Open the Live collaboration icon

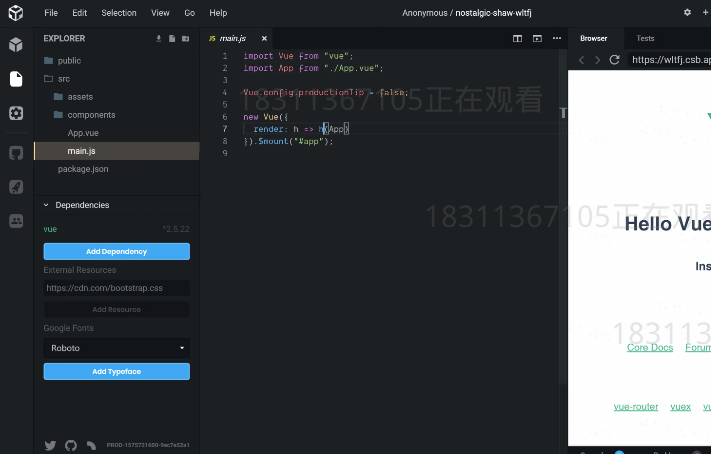(16, 221)
